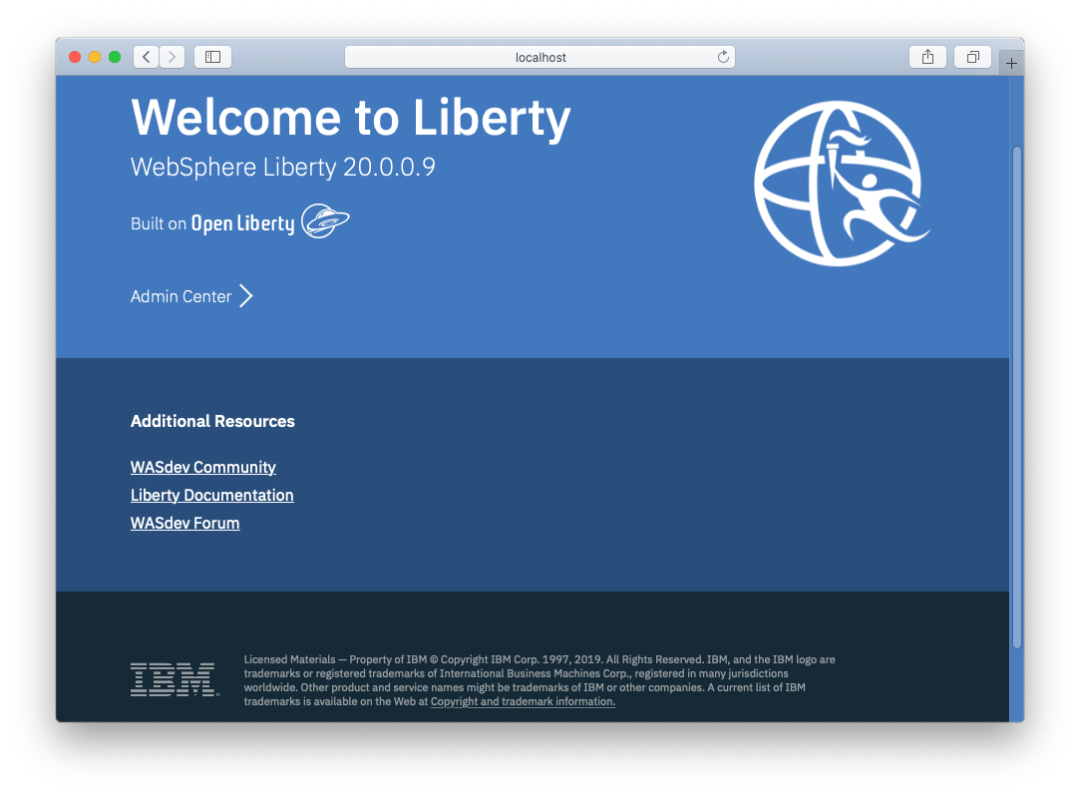Open Copyright and trademark information link
This screenshot has height=796, width=1080.
point(523,701)
